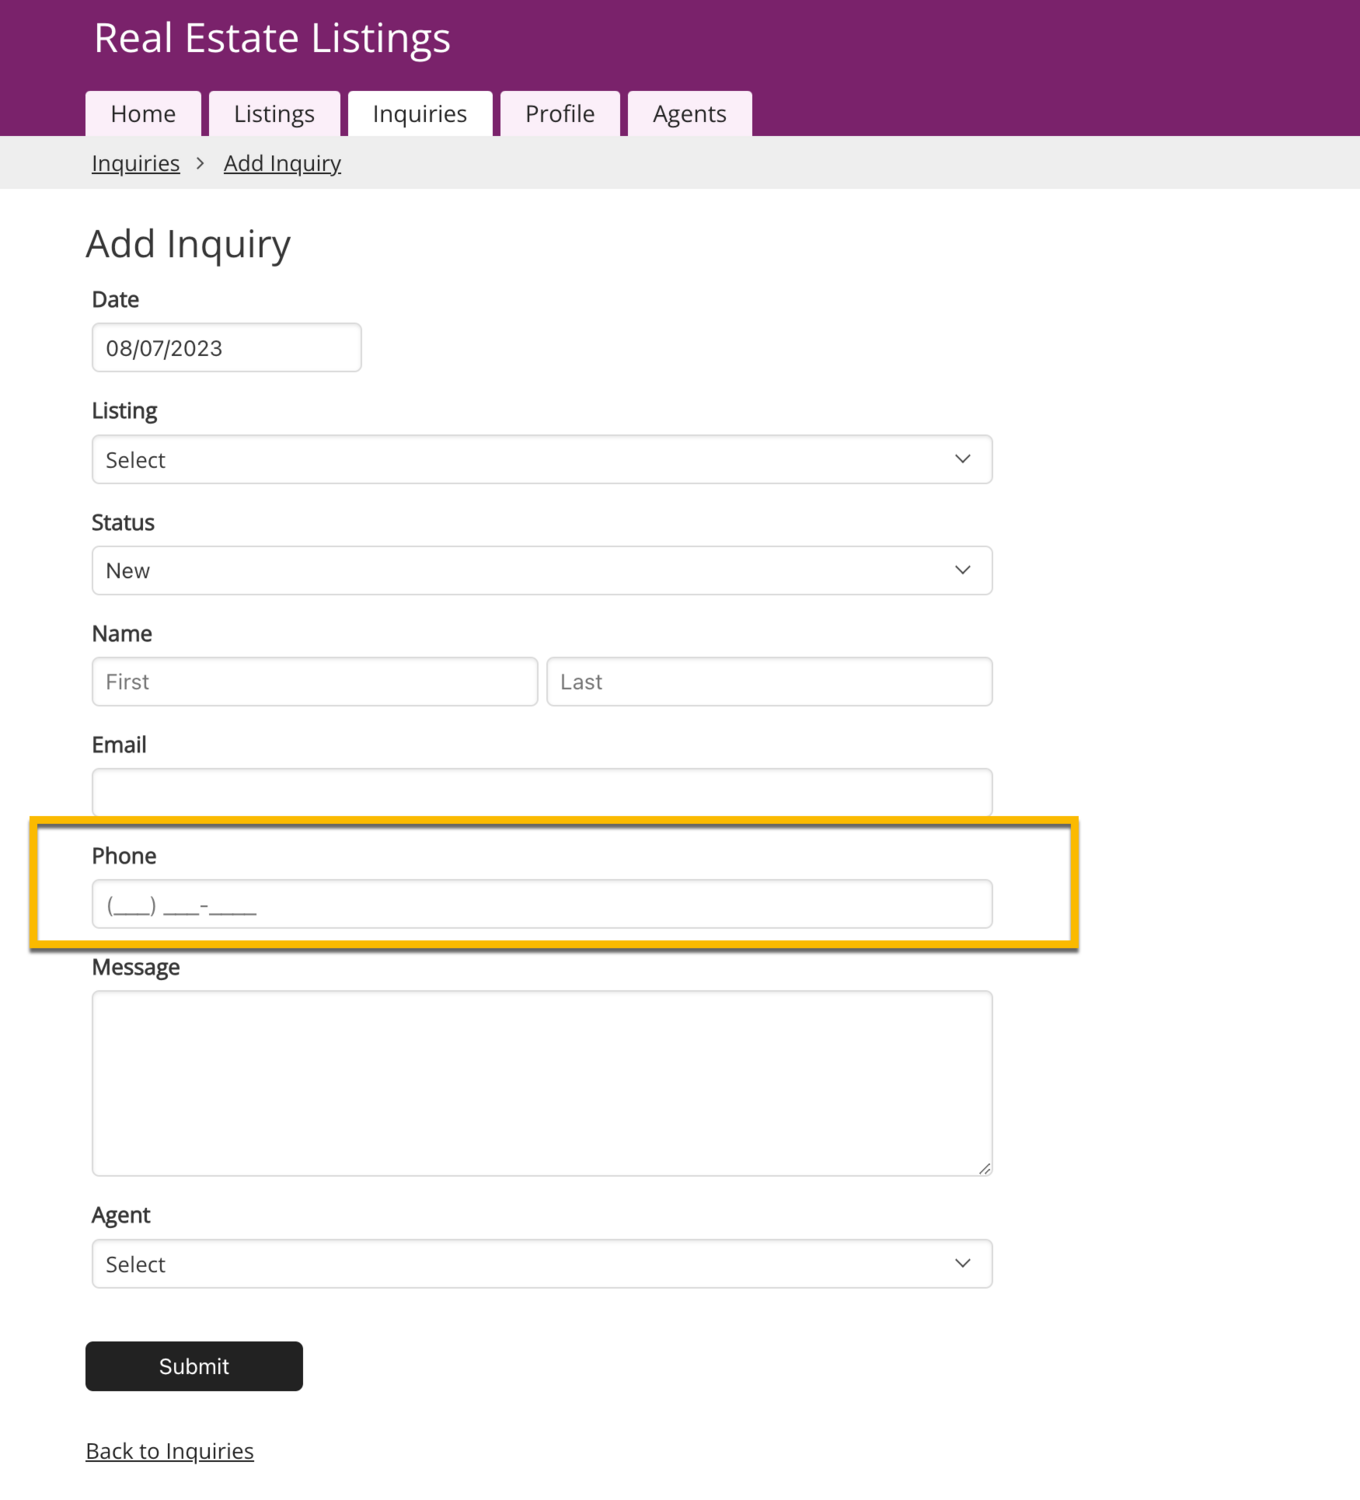Switch to the Listings tab

tap(274, 114)
